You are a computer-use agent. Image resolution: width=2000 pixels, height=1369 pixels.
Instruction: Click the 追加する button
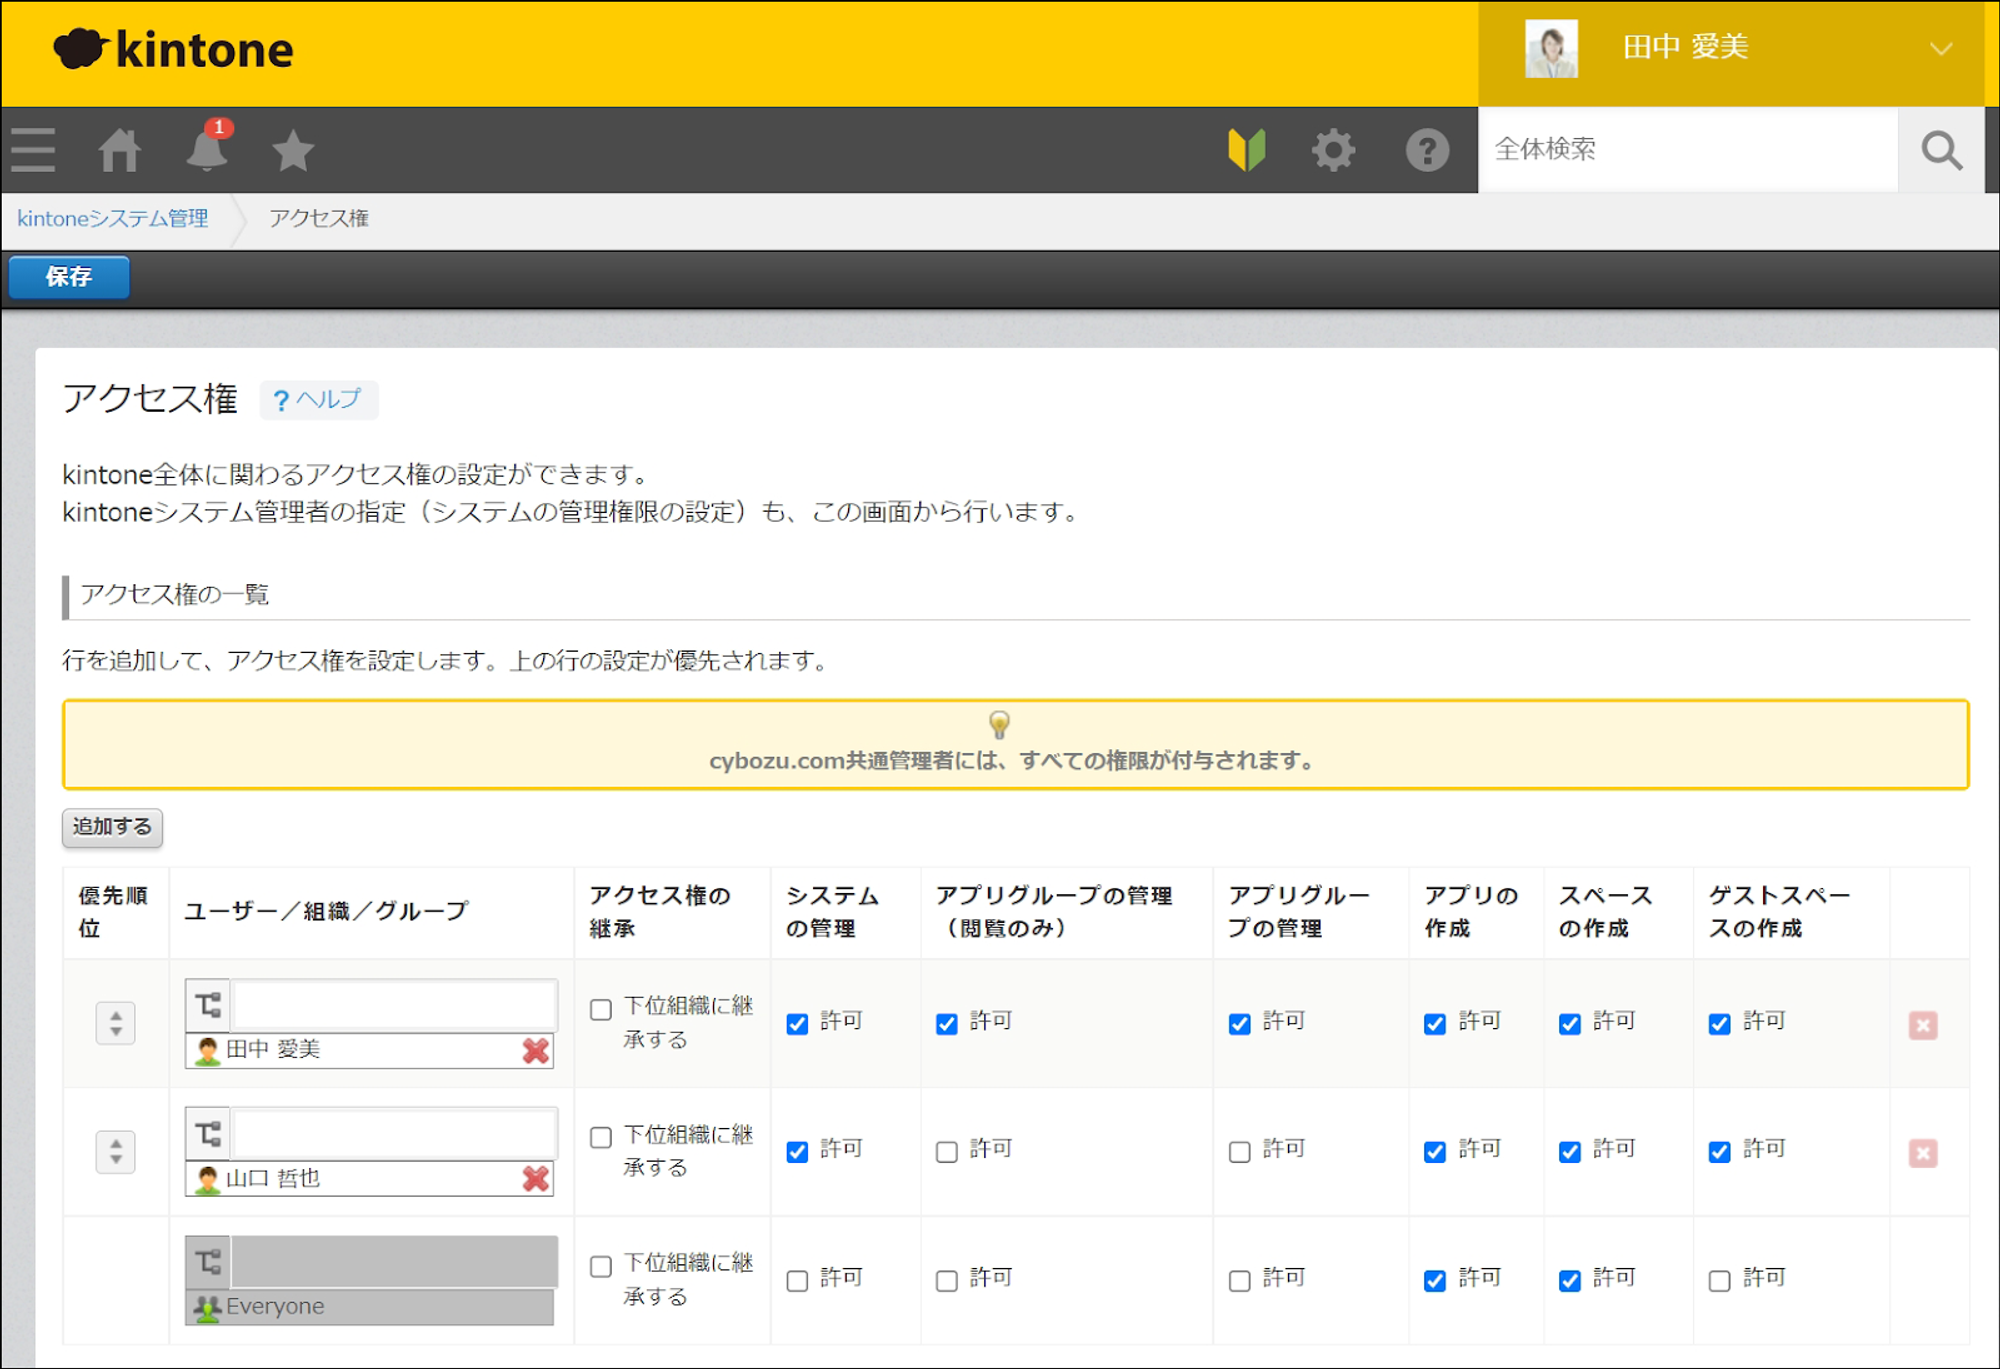(x=112, y=827)
